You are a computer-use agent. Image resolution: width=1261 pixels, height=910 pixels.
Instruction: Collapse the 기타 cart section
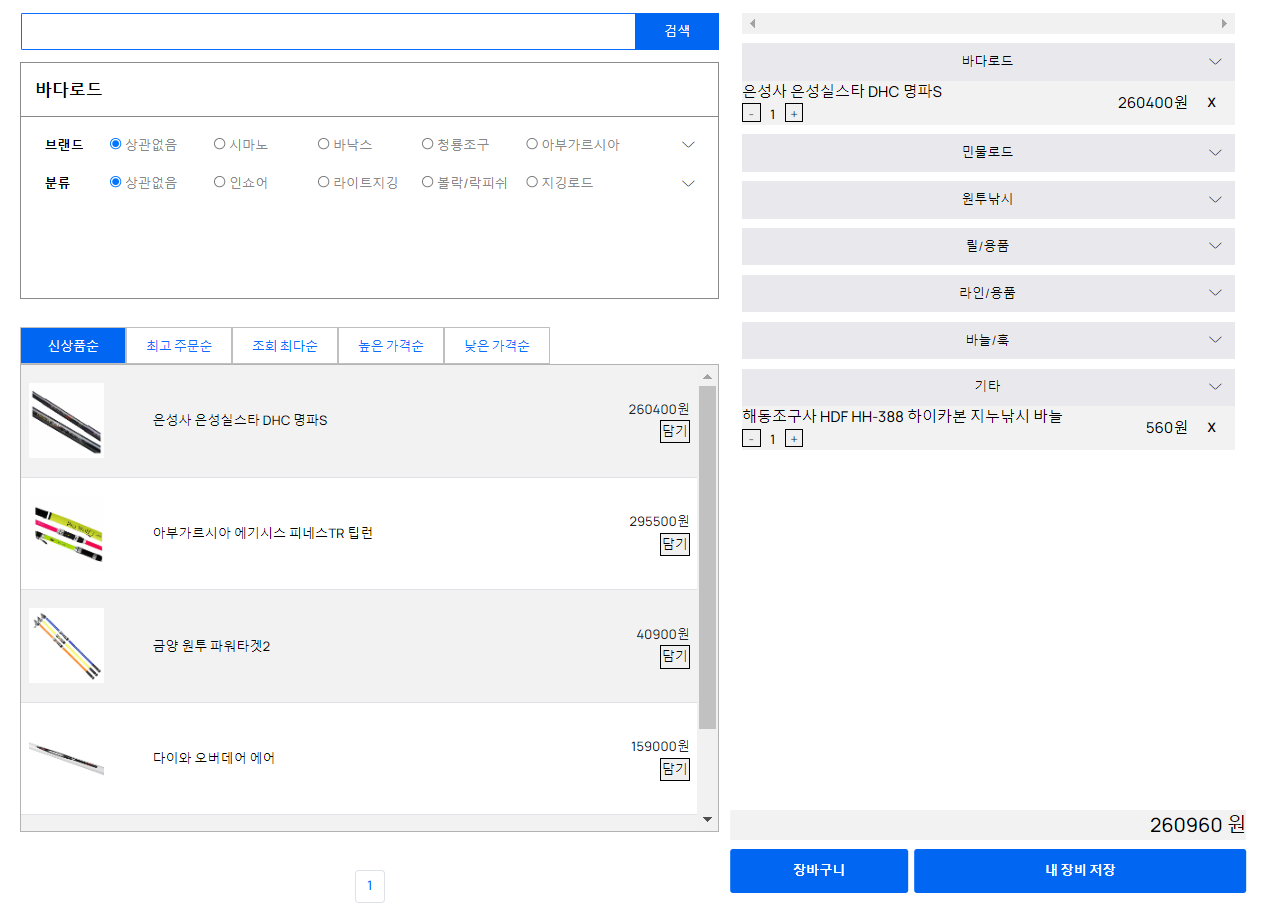coord(988,386)
